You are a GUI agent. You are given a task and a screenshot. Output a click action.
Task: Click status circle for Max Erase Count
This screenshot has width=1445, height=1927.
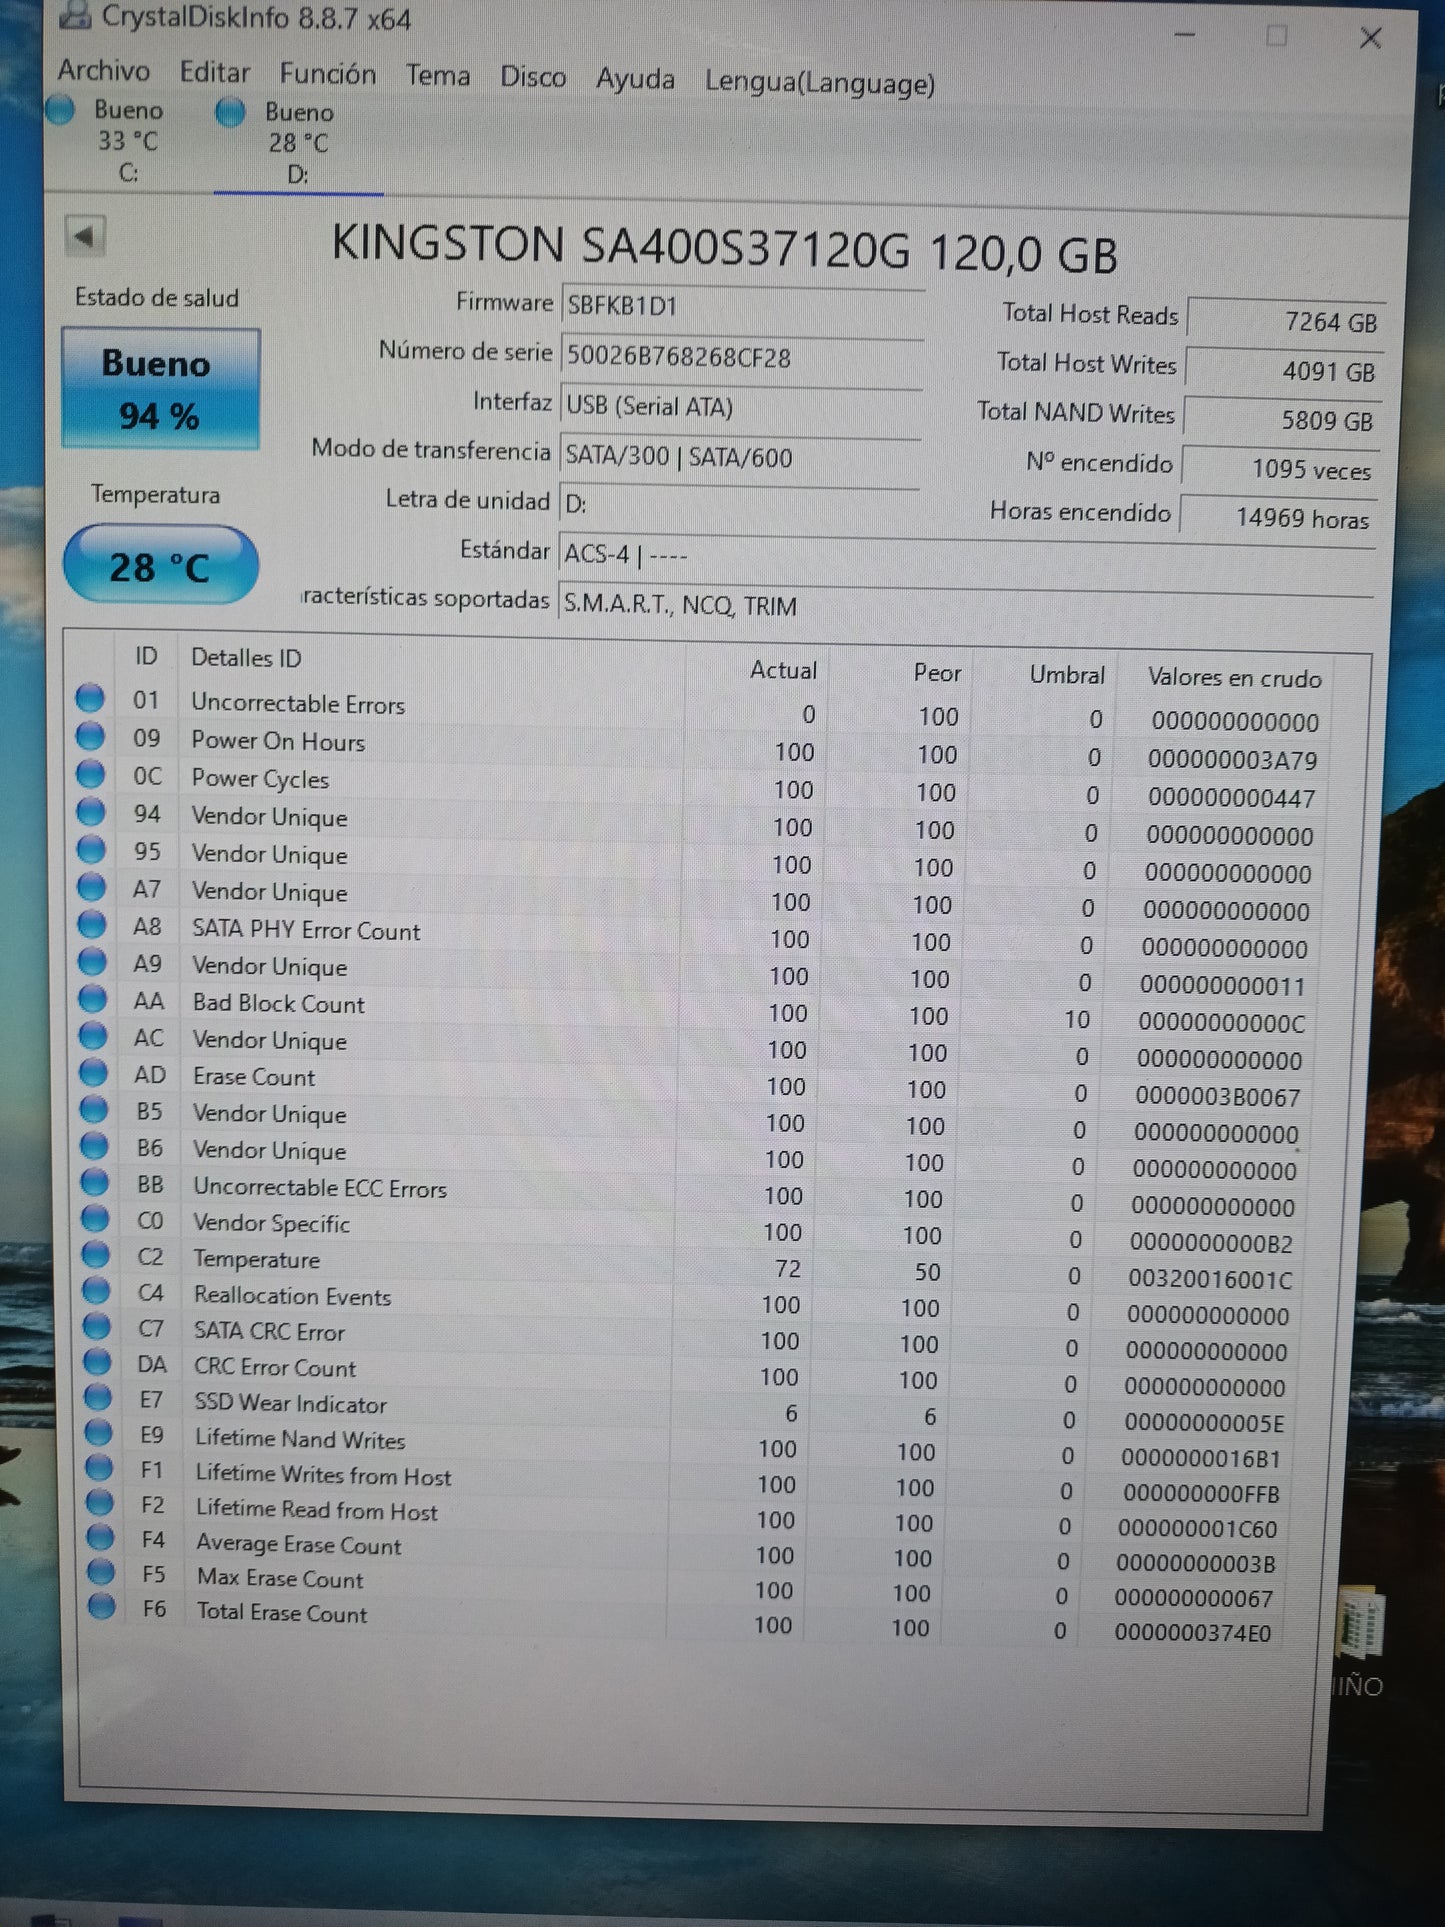point(101,1573)
